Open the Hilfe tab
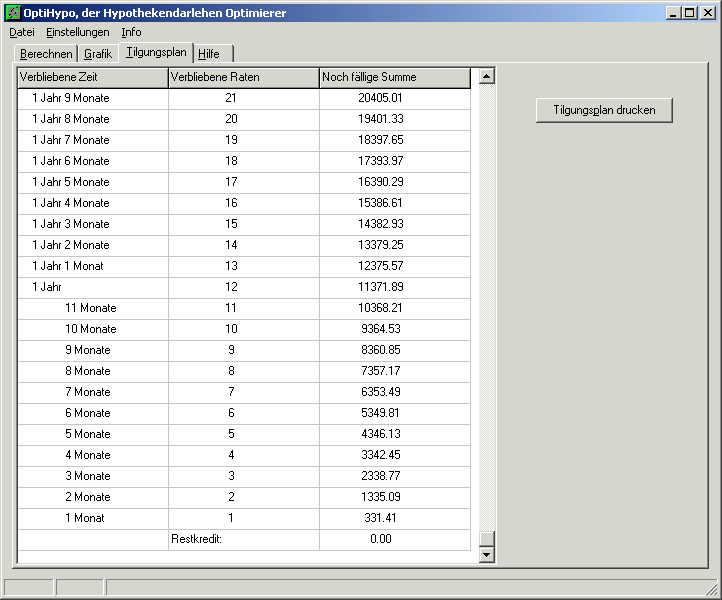Viewport: 722px width, 600px height. click(209, 54)
